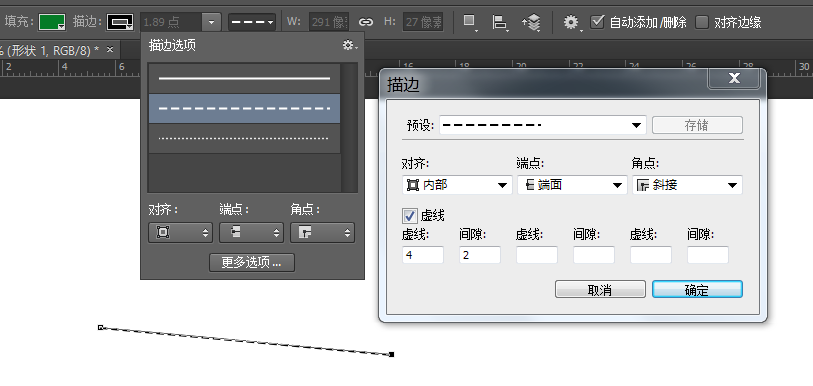This screenshot has width=813, height=386.
Task: Select the 形状 1, RGB/8 document tab
Action: pos(50,50)
